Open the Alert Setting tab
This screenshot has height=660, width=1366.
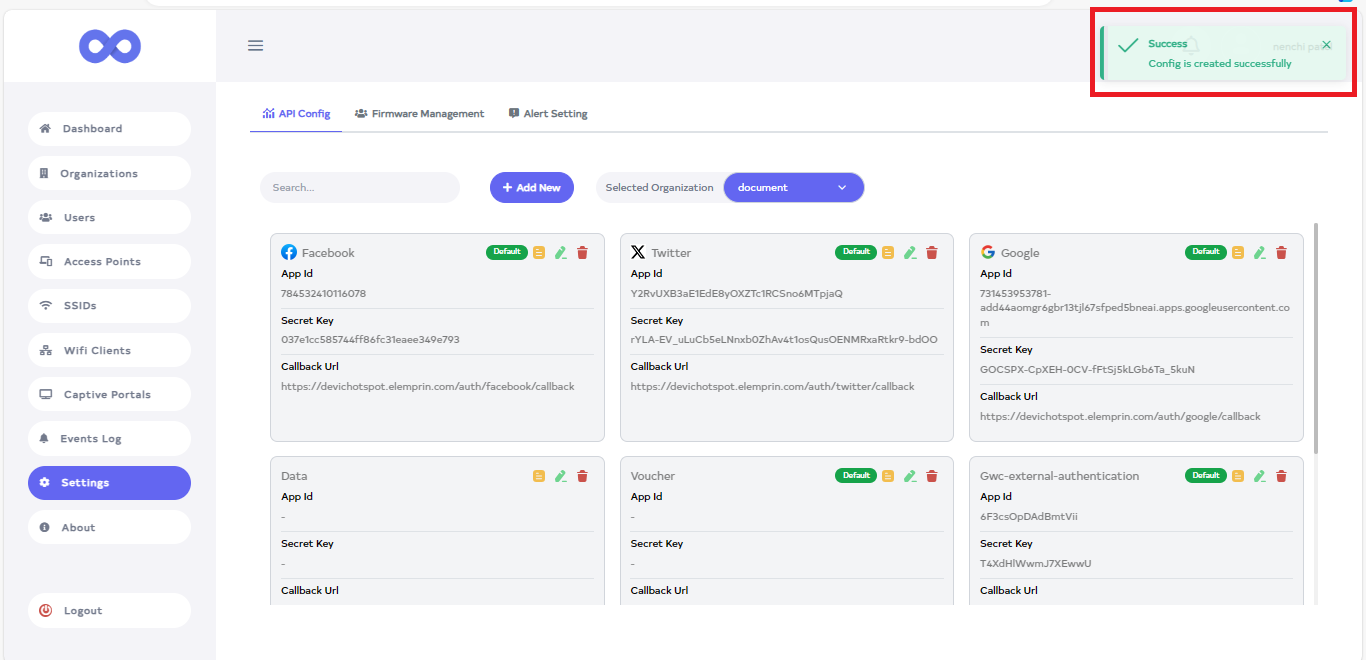click(x=547, y=114)
